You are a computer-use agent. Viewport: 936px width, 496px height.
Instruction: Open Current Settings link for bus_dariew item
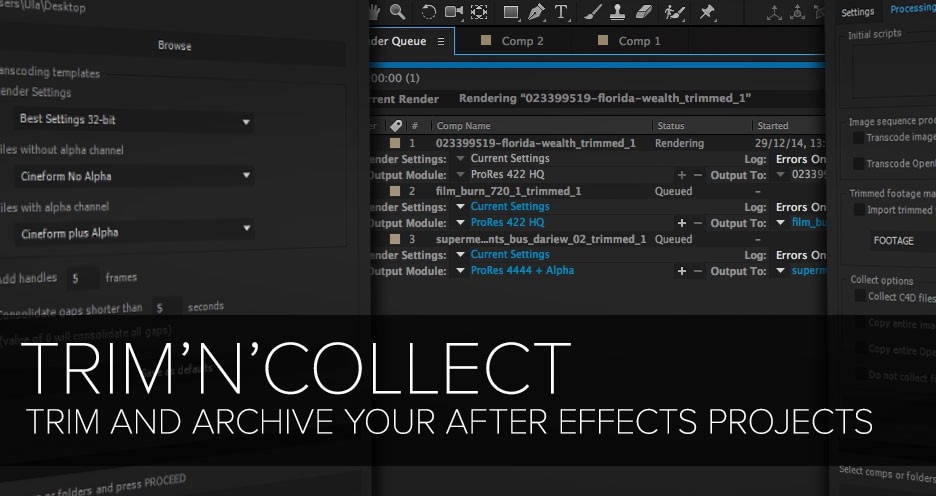click(x=510, y=255)
